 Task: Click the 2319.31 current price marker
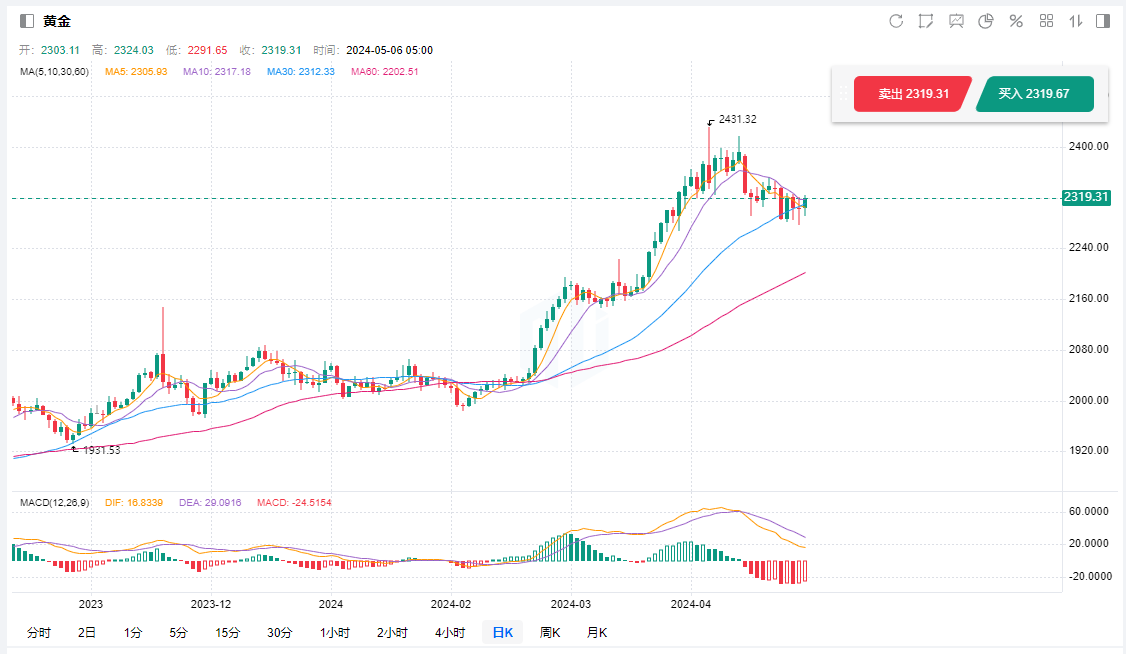1086,197
